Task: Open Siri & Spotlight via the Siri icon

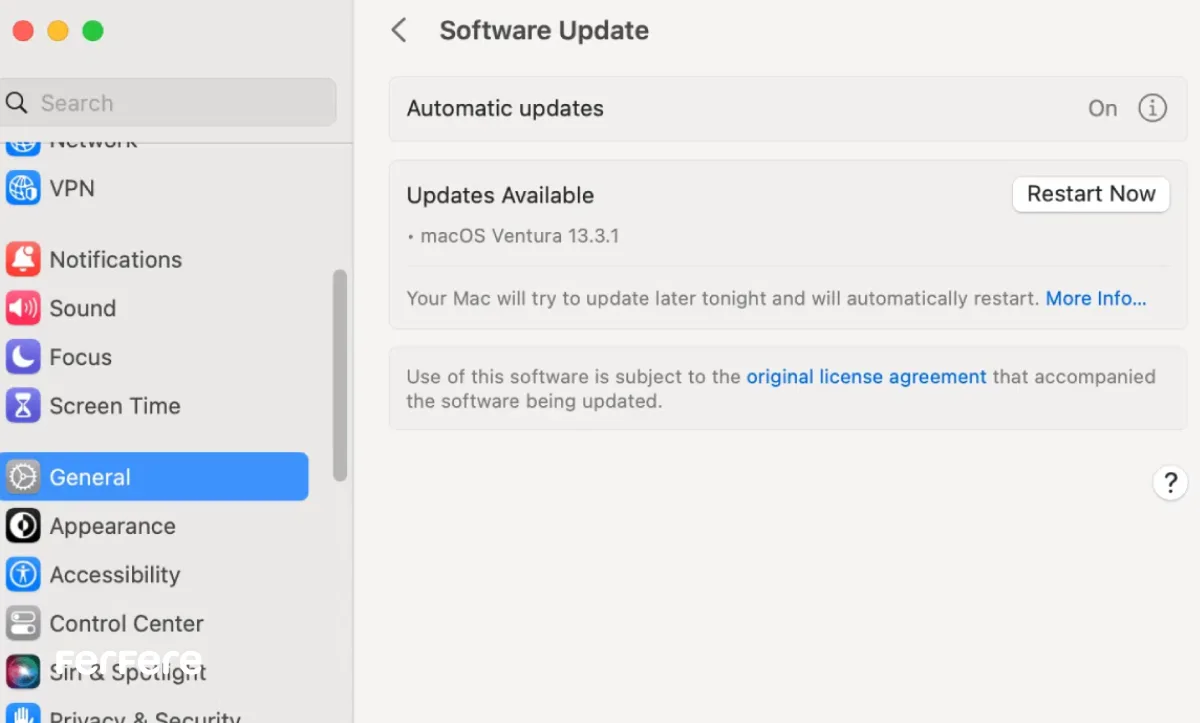Action: click(x=23, y=671)
